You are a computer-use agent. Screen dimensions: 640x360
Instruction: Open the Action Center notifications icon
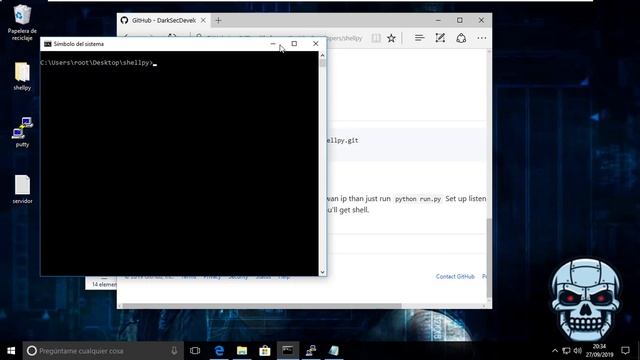625,351
